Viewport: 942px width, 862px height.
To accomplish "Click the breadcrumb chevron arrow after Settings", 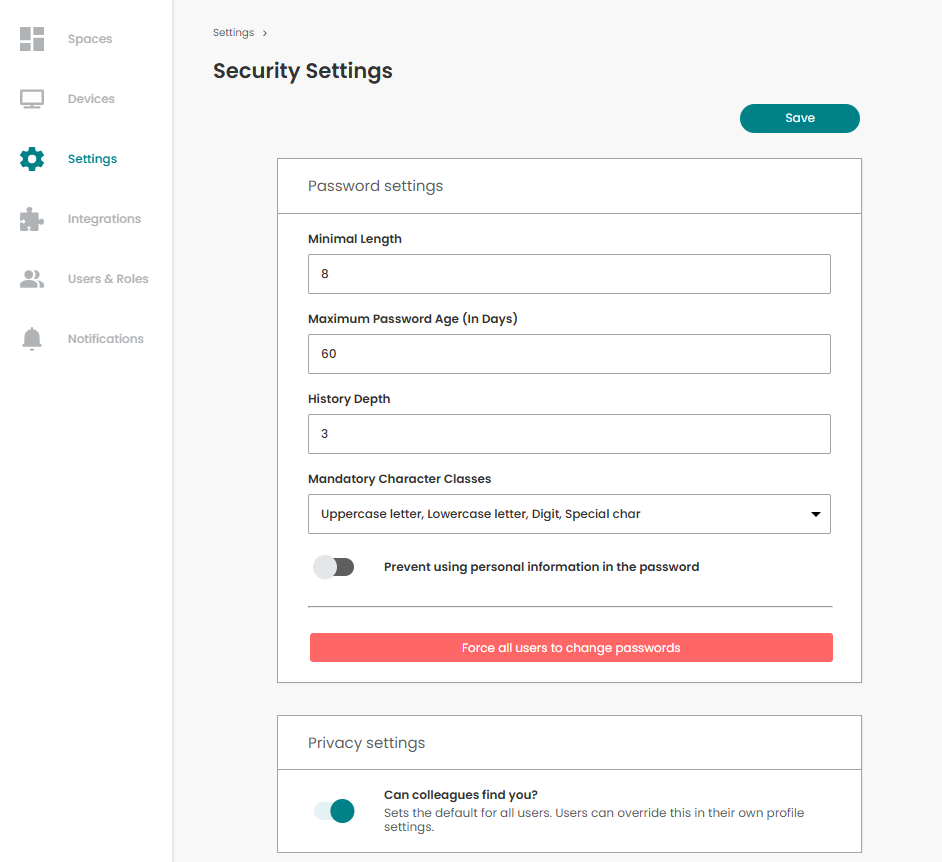I will point(264,33).
